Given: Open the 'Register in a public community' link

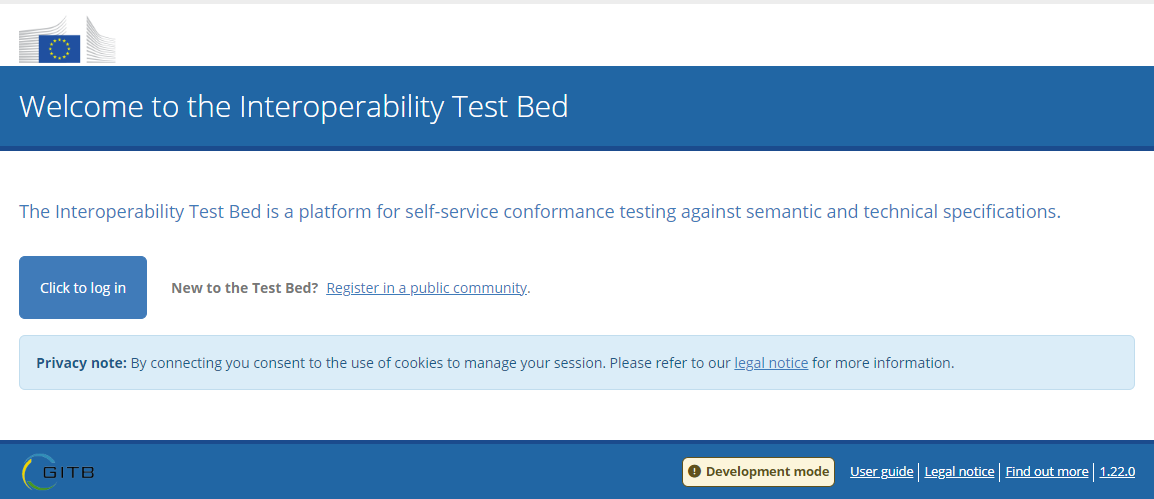Looking at the screenshot, I should point(426,288).
